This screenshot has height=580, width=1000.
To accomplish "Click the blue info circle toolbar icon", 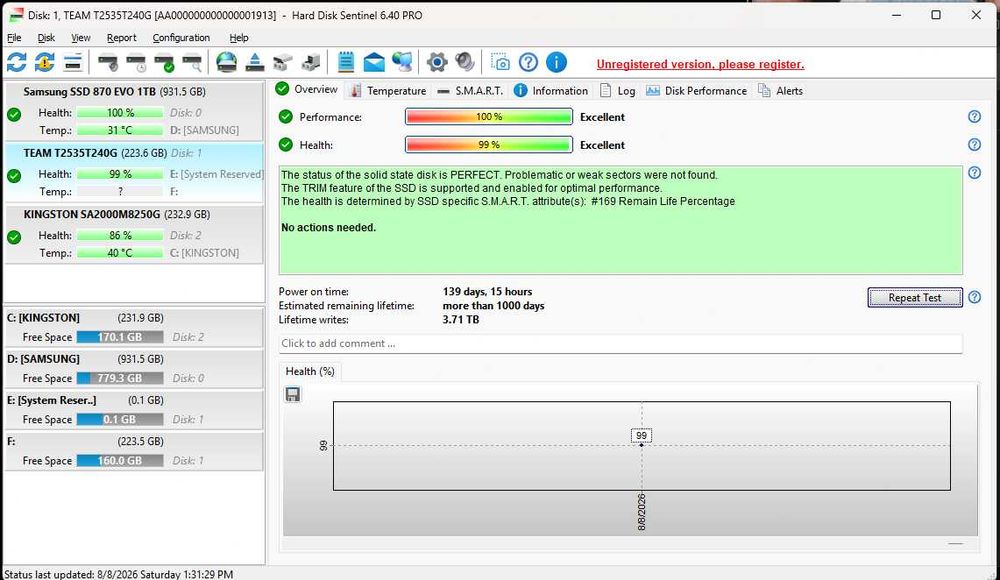I will [556, 62].
